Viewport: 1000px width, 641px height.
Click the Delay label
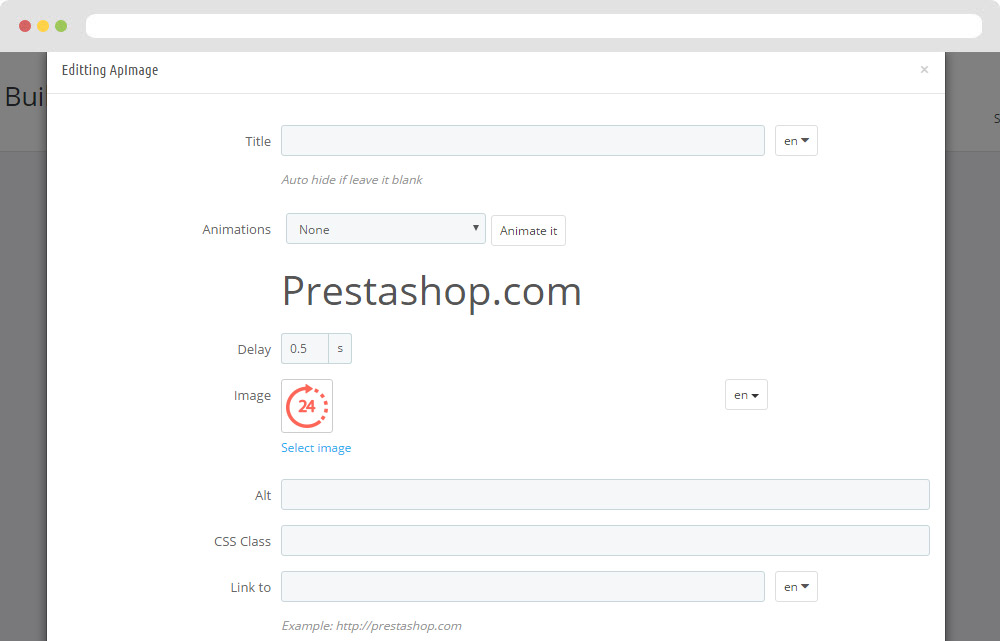coord(254,350)
